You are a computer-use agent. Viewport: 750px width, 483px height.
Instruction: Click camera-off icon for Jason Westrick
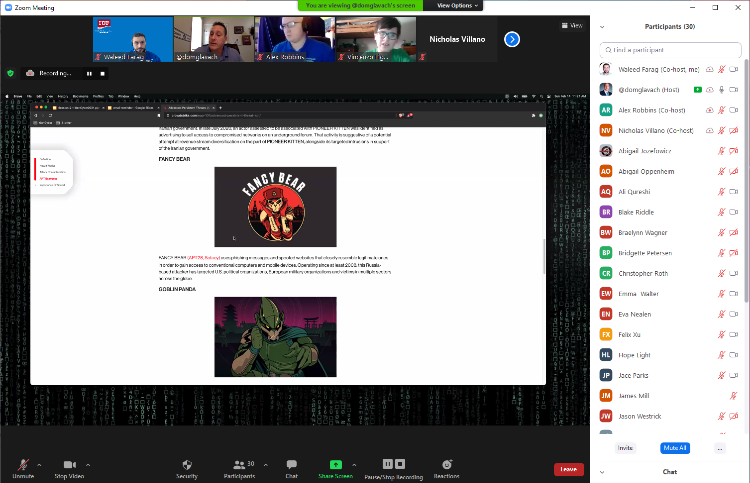733,416
